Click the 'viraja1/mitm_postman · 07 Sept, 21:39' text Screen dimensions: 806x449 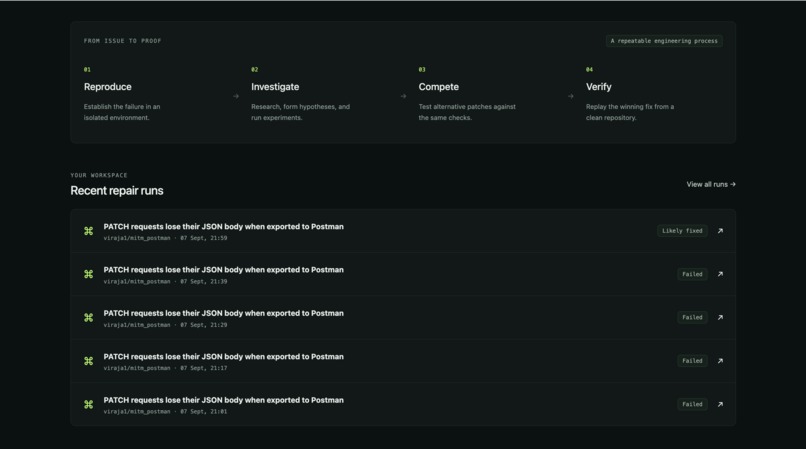click(x=165, y=281)
